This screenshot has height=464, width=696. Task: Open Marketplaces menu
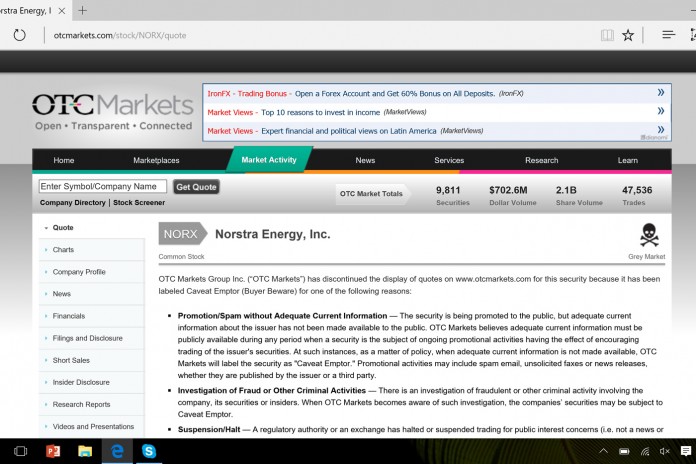click(156, 160)
